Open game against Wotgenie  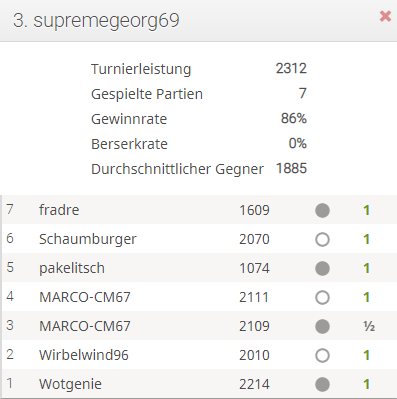coord(199,384)
